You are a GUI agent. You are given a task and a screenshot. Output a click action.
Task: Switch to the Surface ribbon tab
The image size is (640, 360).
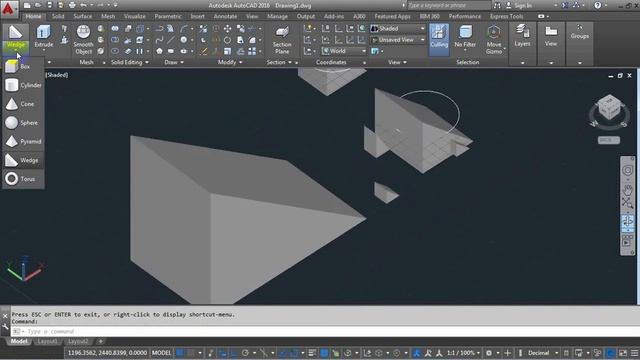click(83, 16)
